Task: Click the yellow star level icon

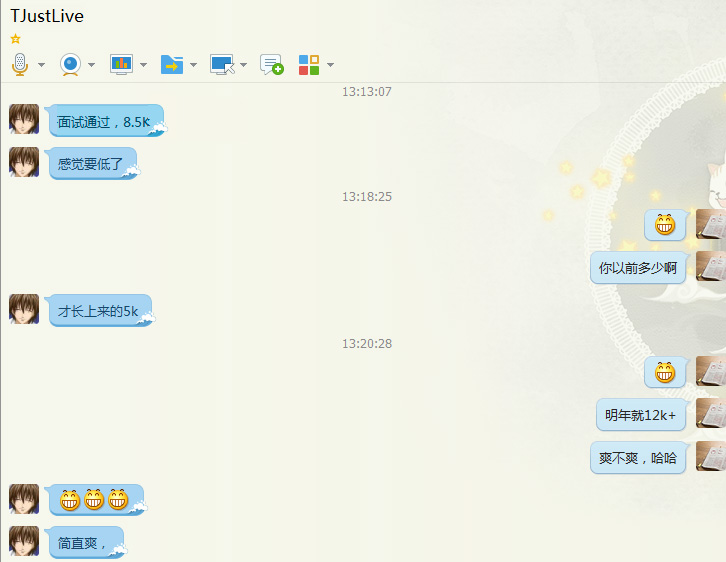Action: 16,39
